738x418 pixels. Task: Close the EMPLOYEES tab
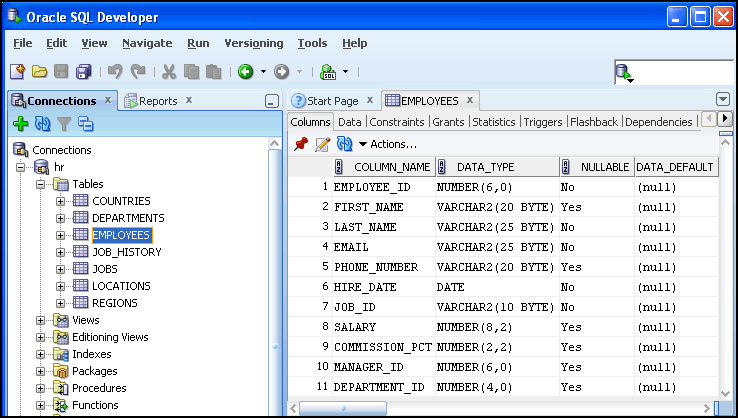(x=470, y=100)
